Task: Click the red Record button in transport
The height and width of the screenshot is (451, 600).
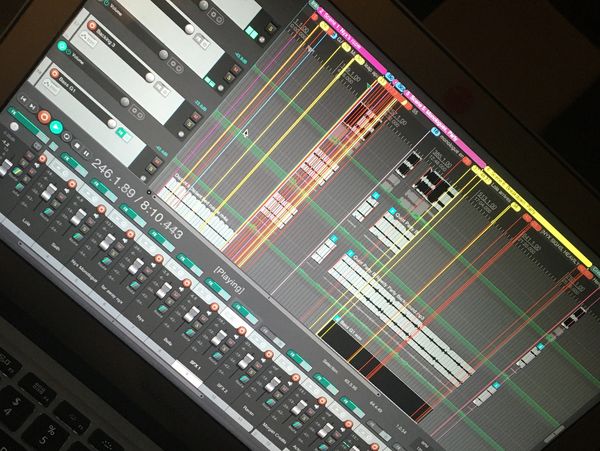Action: pos(44,118)
